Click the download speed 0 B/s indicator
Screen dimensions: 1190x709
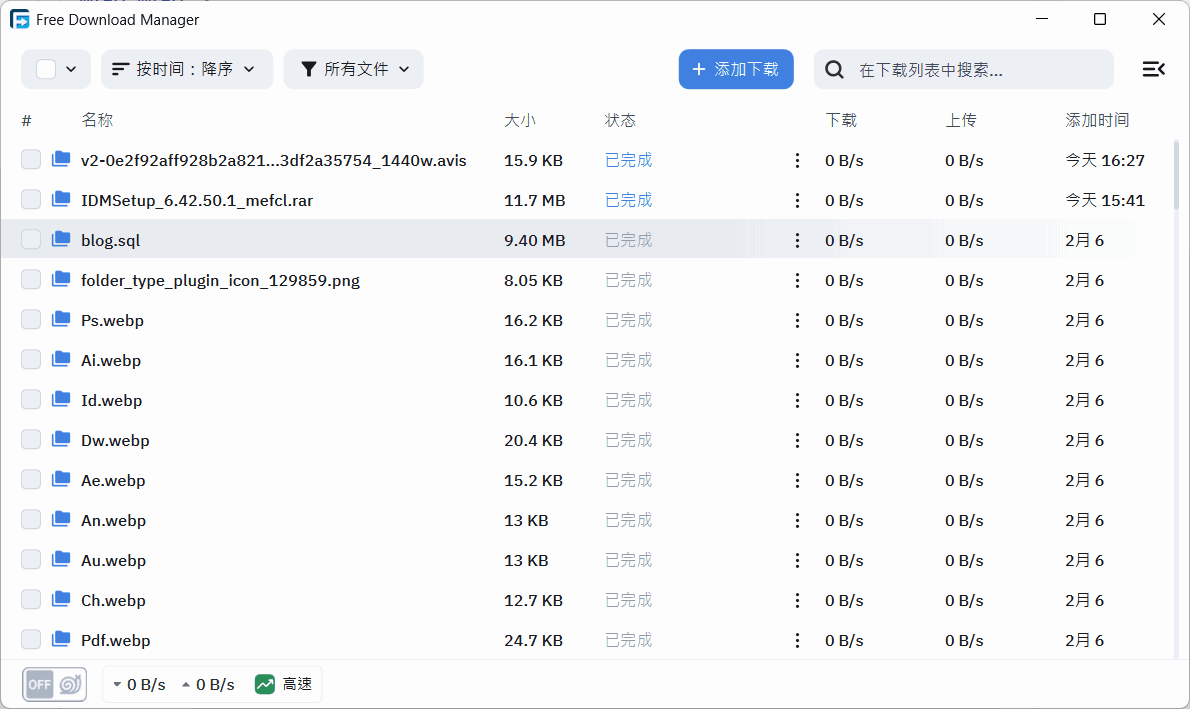[x=139, y=685]
